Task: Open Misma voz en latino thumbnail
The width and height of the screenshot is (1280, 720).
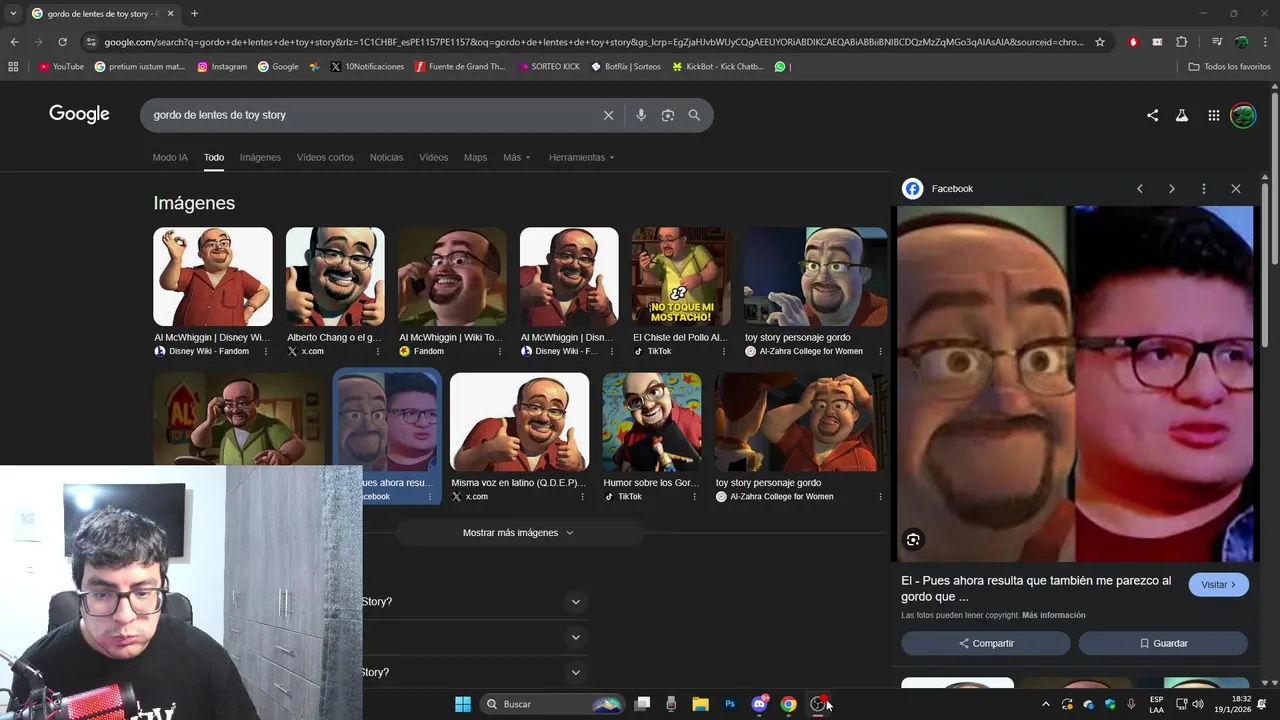Action: click(x=519, y=422)
